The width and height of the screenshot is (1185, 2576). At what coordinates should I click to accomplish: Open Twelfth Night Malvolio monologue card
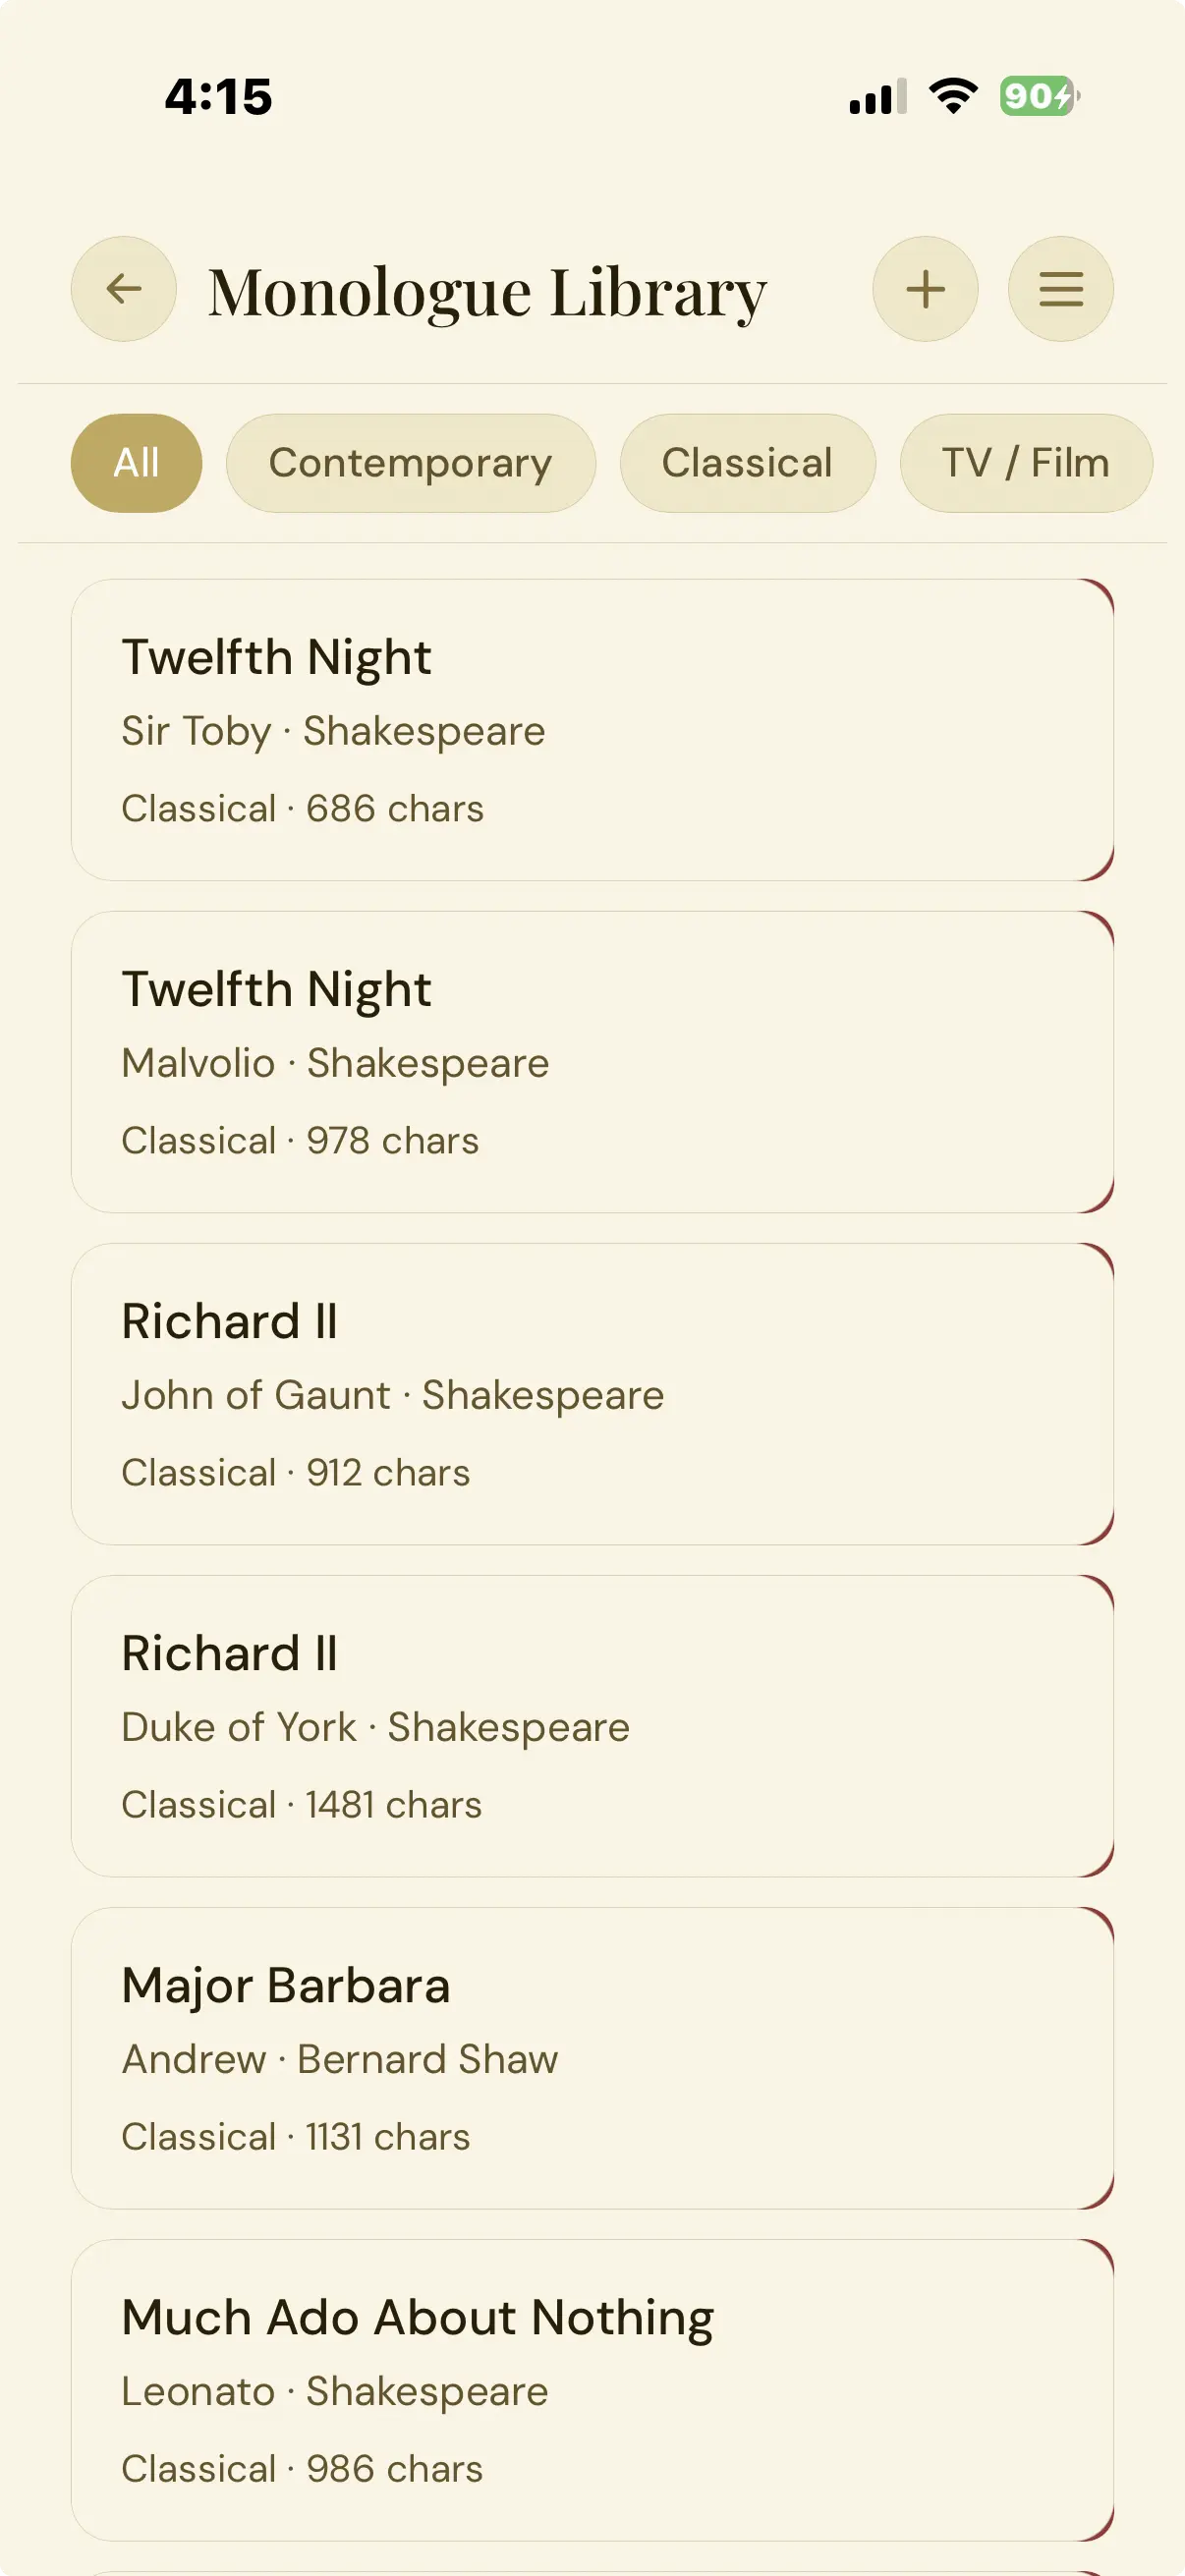coord(592,1062)
